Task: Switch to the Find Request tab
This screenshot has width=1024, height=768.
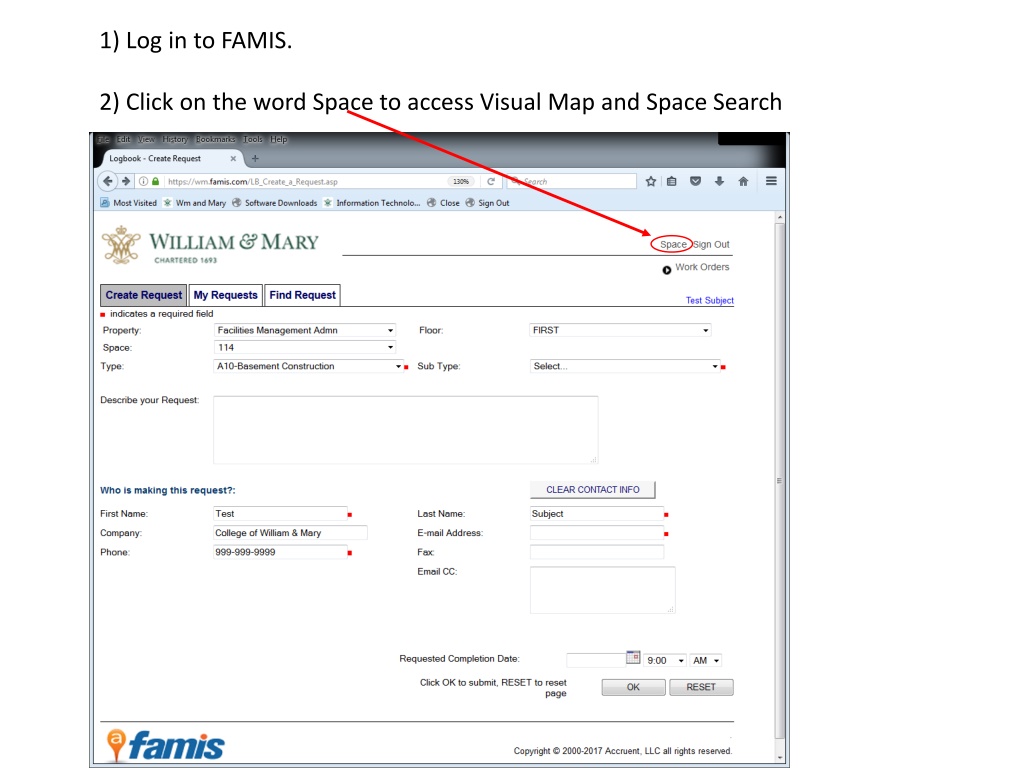Action: tap(302, 295)
